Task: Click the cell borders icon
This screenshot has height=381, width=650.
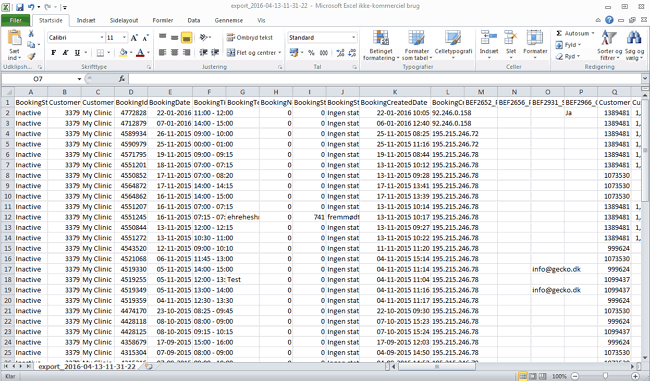Action: 100,53
